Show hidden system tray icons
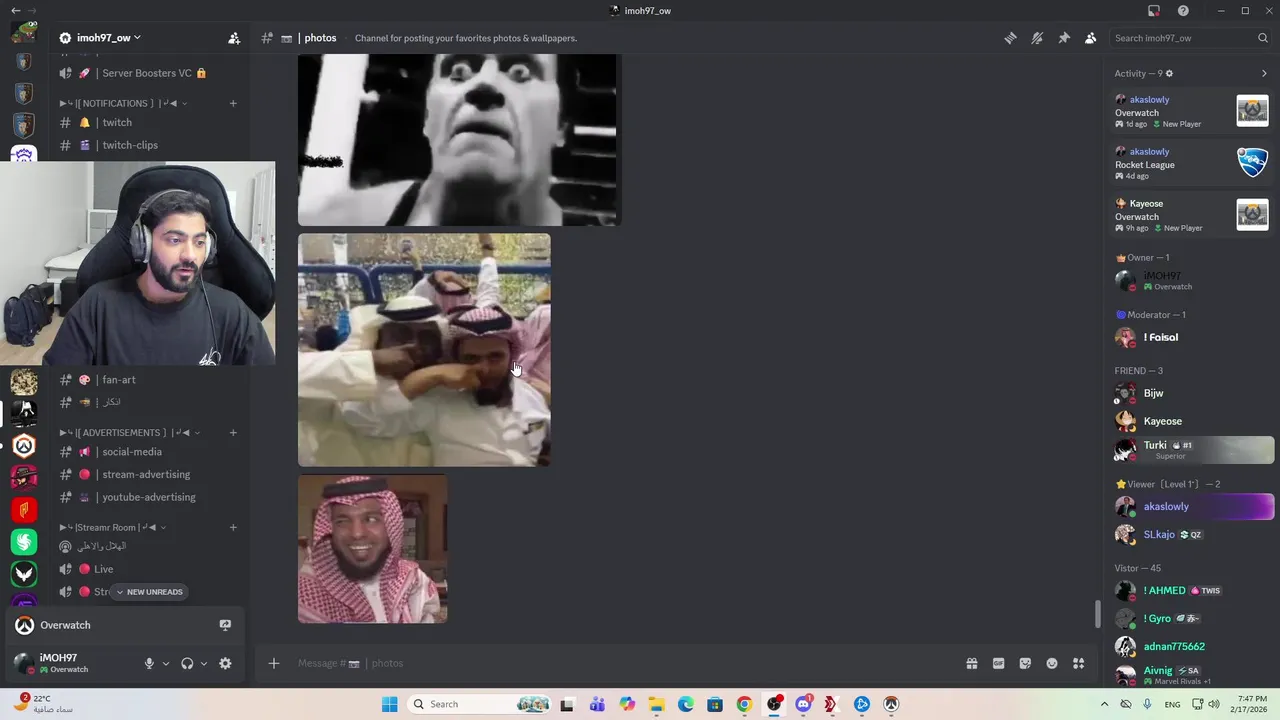The height and width of the screenshot is (720, 1280). (x=1104, y=704)
